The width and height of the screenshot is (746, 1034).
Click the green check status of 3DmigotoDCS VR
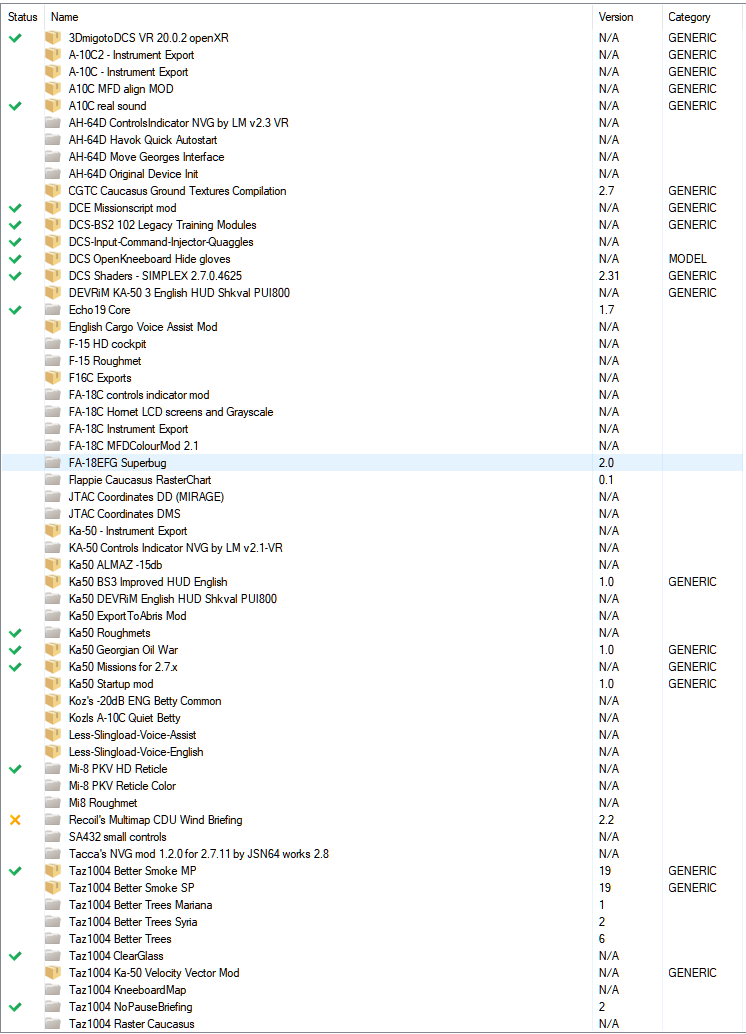[15, 38]
